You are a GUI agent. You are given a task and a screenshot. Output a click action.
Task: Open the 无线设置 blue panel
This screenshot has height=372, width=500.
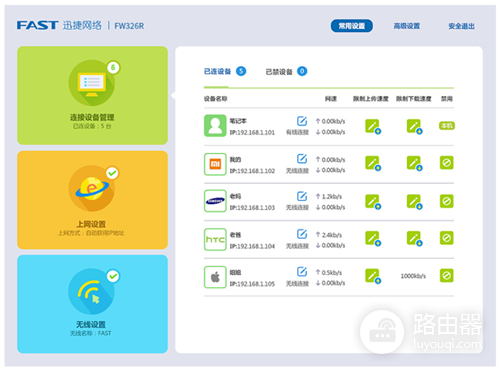tap(92, 304)
